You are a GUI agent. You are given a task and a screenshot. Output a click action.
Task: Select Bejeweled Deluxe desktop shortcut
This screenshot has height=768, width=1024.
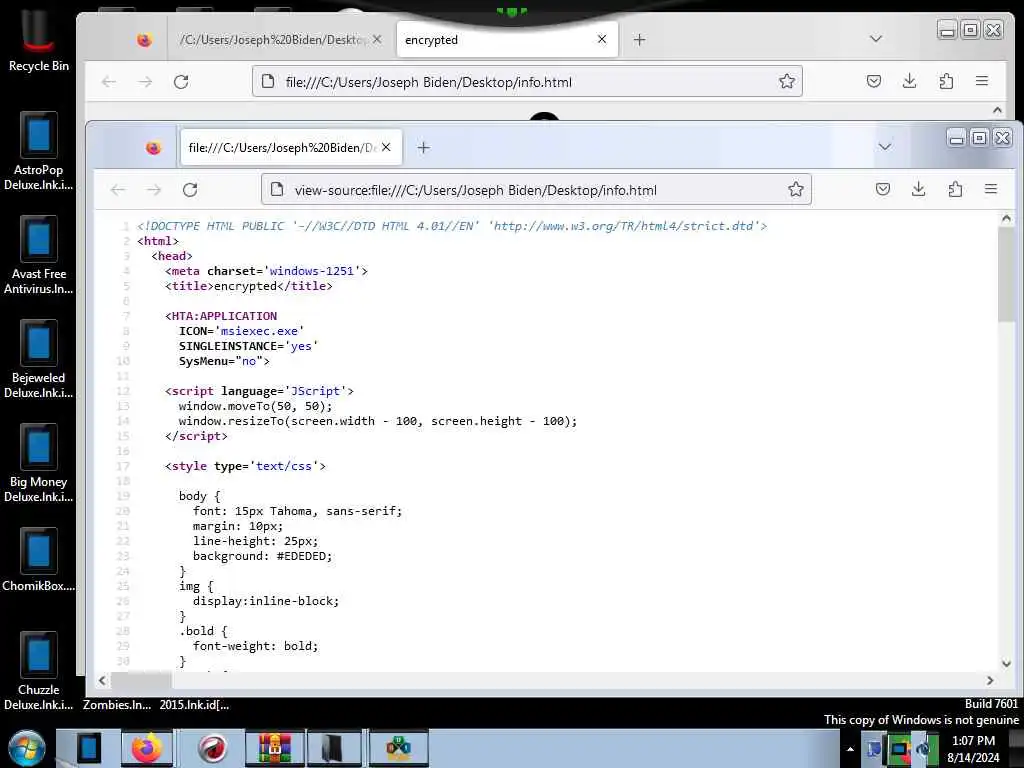(x=38, y=359)
